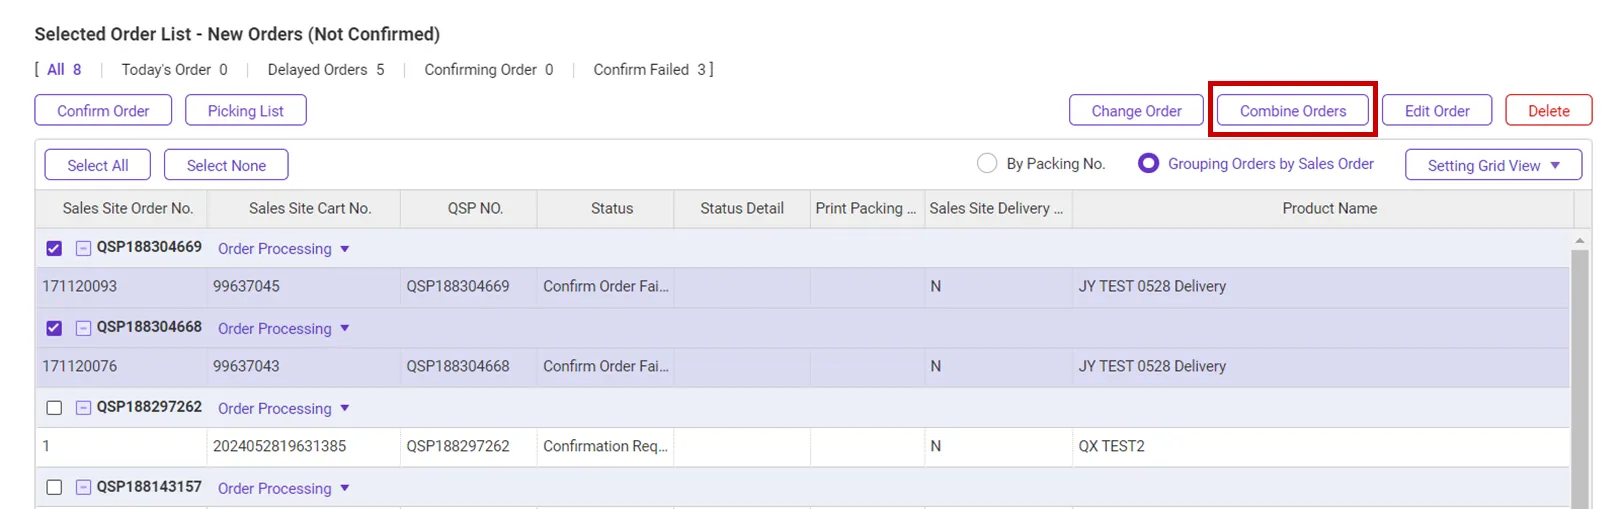The image size is (1623, 509).
Task: Click the Combine Orders button
Action: pos(1293,111)
